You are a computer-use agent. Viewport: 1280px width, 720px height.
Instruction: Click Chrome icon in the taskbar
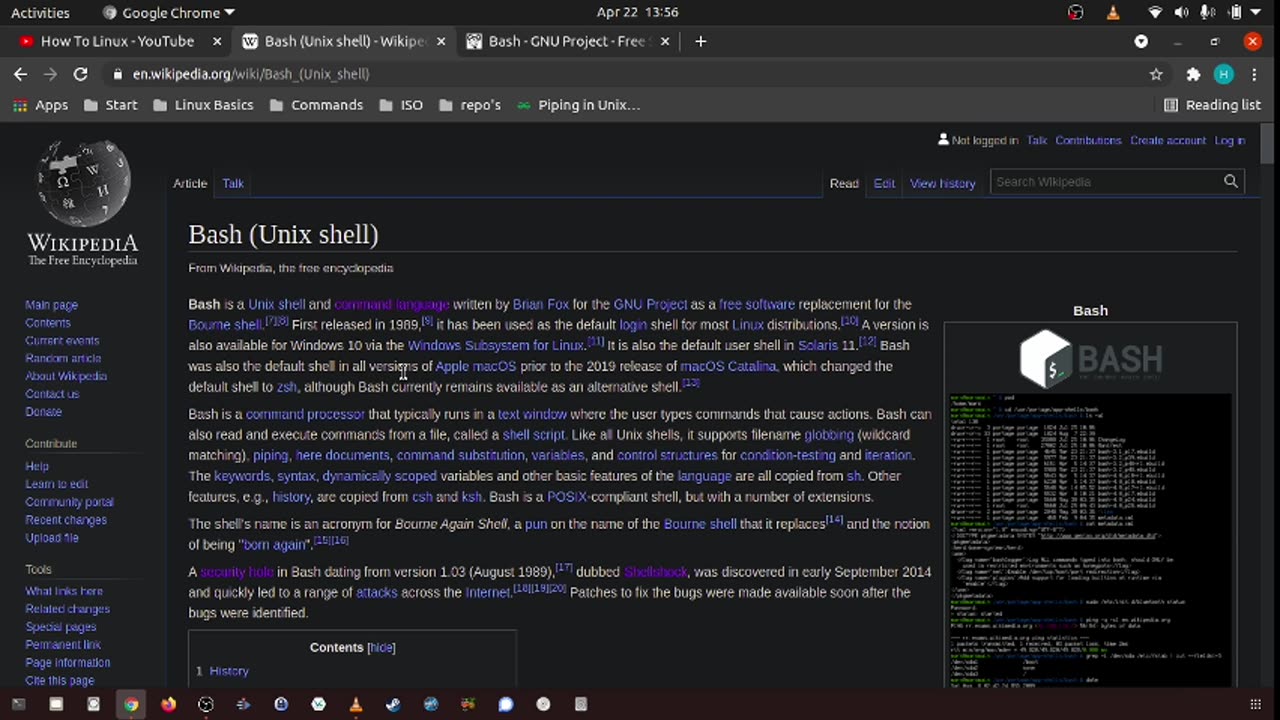pyautogui.click(x=131, y=704)
